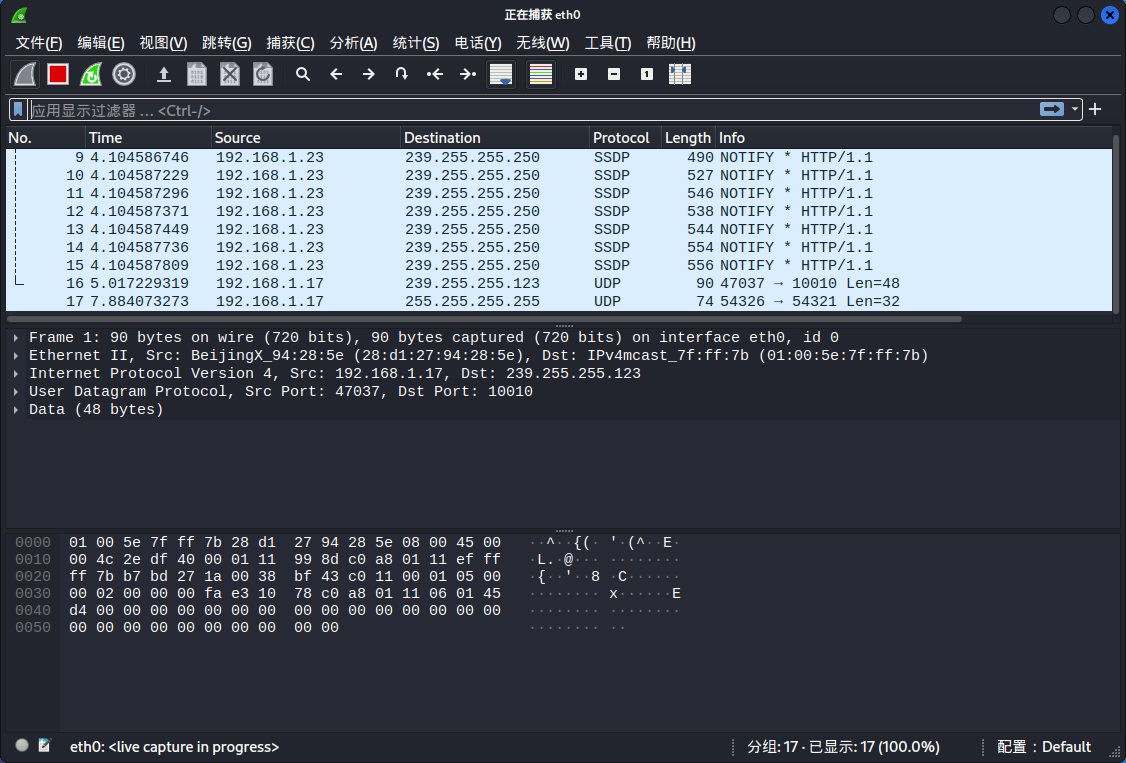Open find packet magnifier icon
The image size is (1126, 763).
click(x=303, y=74)
